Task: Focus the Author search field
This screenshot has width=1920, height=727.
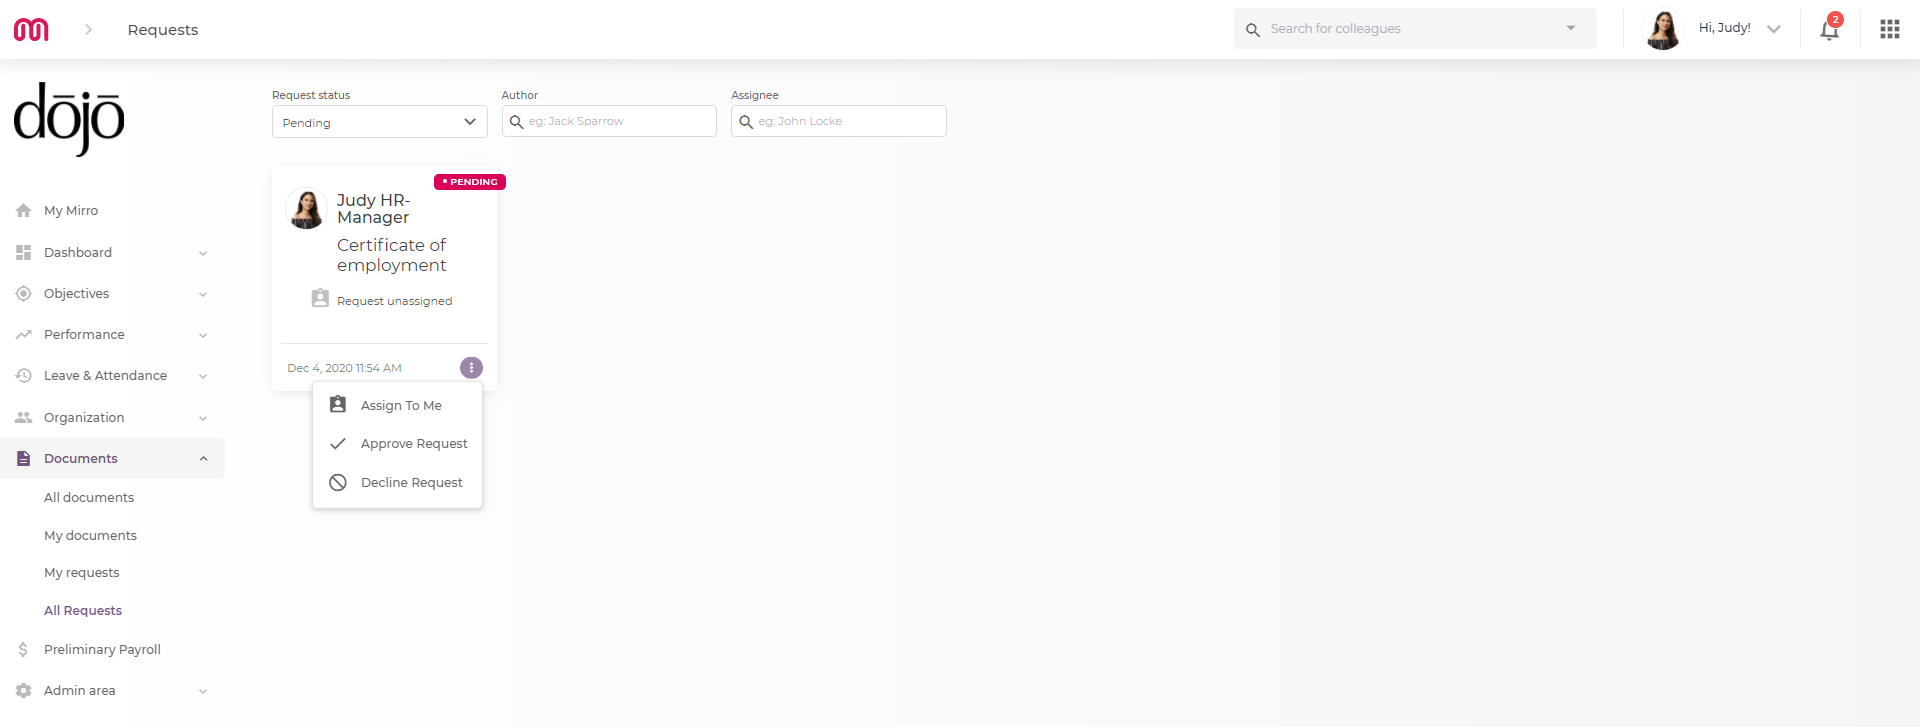Action: click(x=609, y=121)
